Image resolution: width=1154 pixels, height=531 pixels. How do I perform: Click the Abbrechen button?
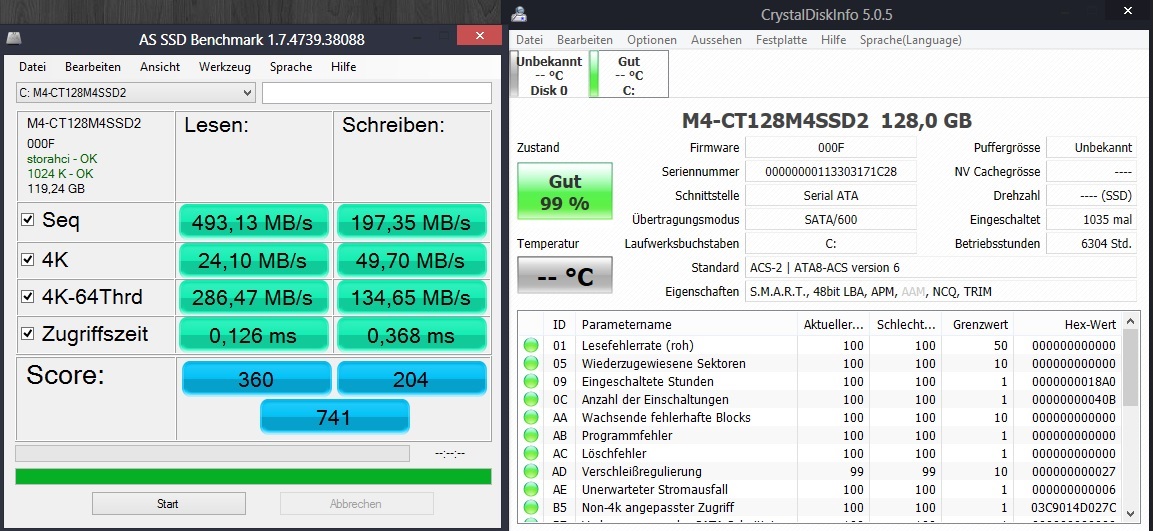356,504
